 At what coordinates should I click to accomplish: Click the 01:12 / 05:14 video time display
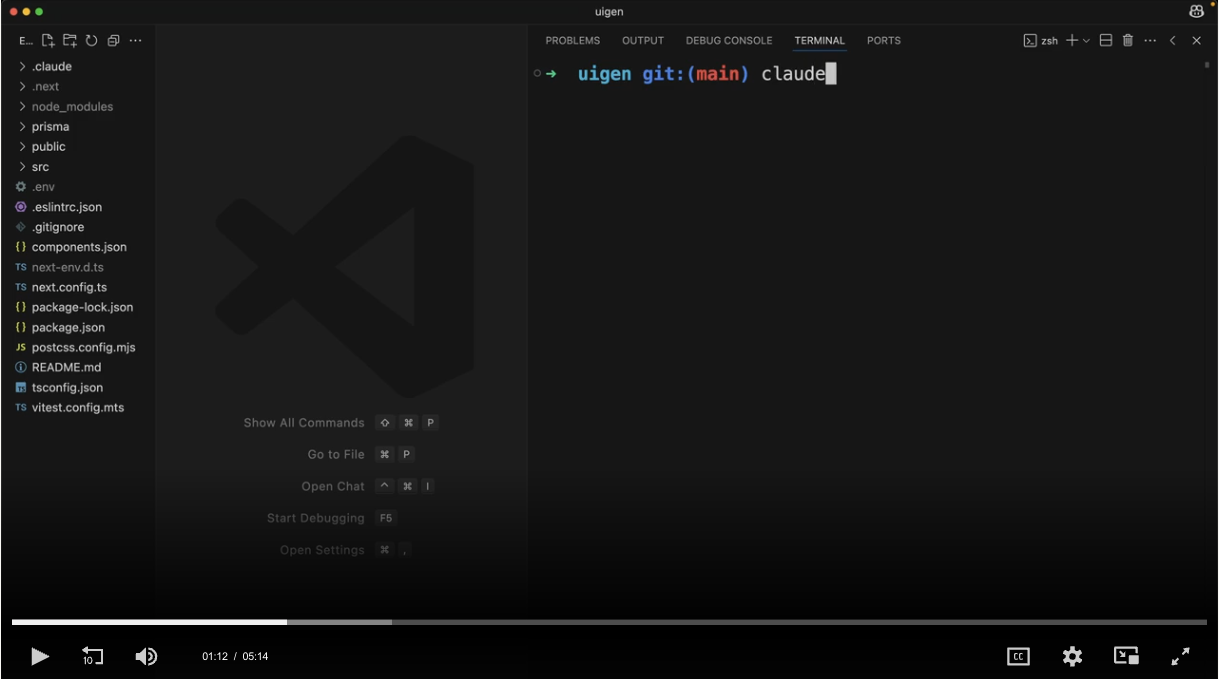pos(235,656)
